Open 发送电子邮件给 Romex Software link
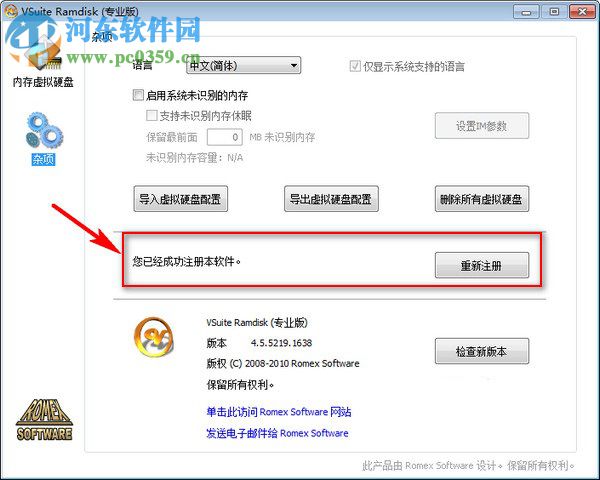 (277, 433)
